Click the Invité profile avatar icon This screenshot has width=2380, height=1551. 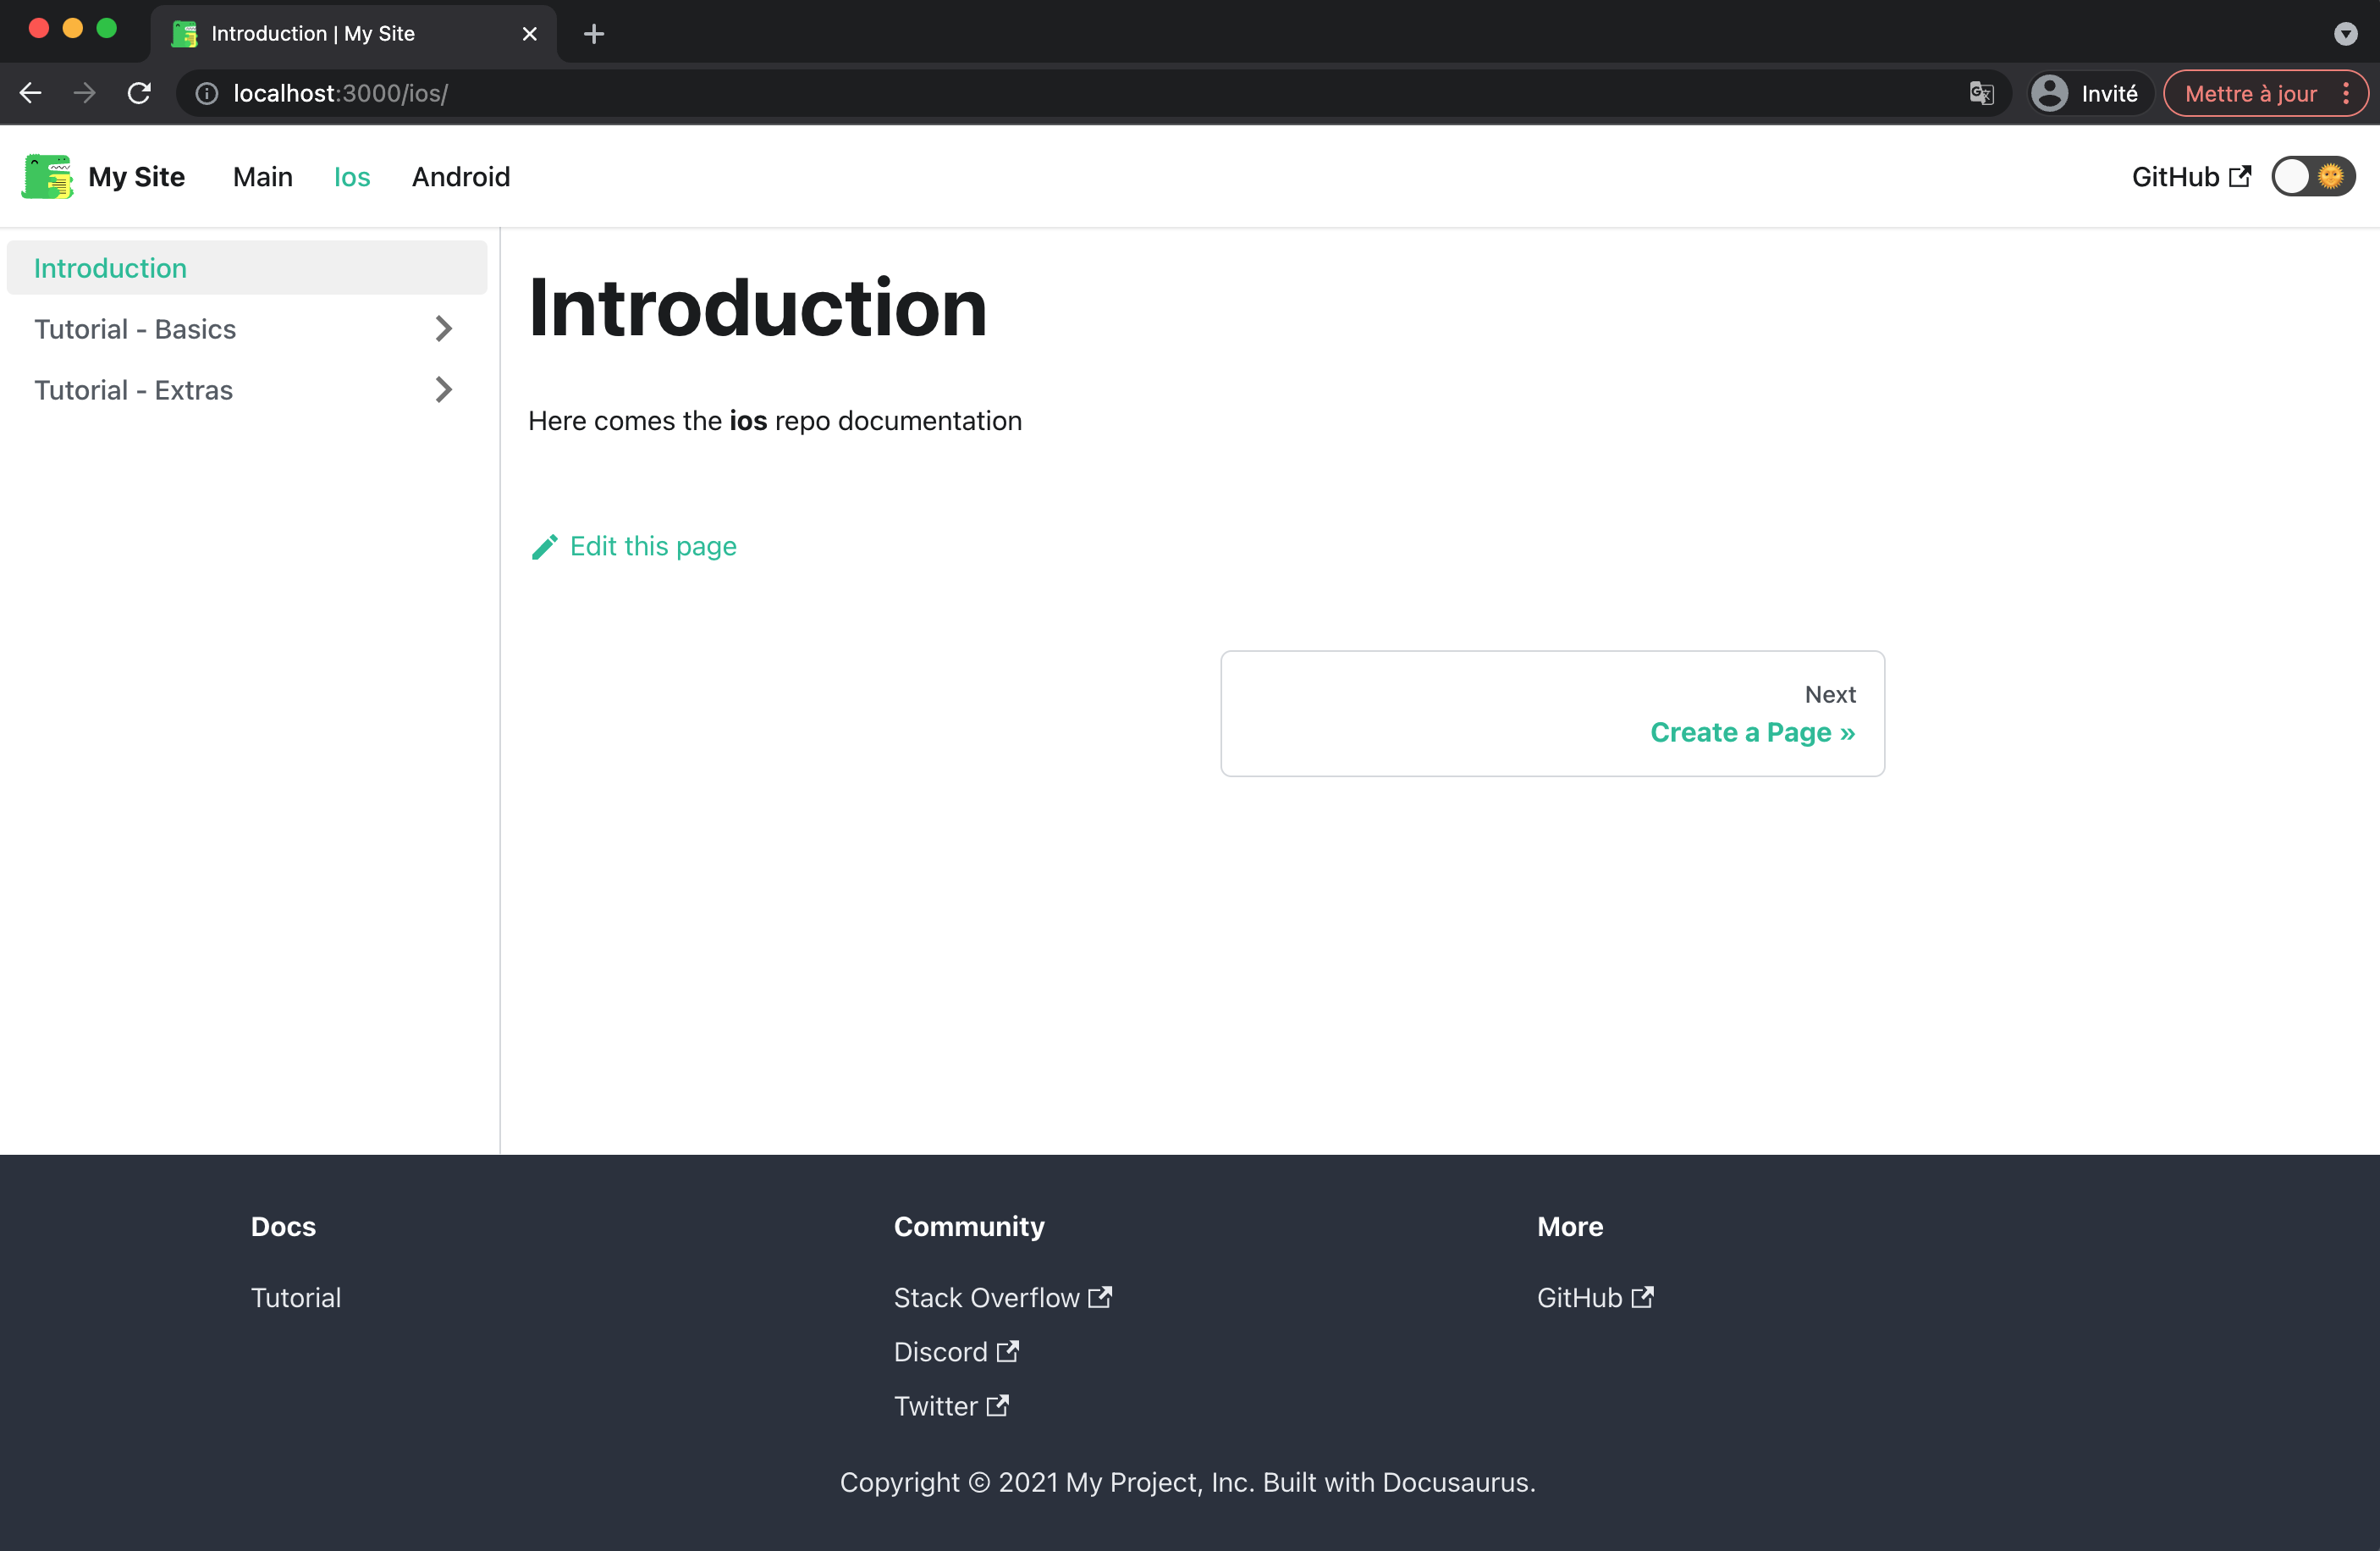click(x=2050, y=92)
